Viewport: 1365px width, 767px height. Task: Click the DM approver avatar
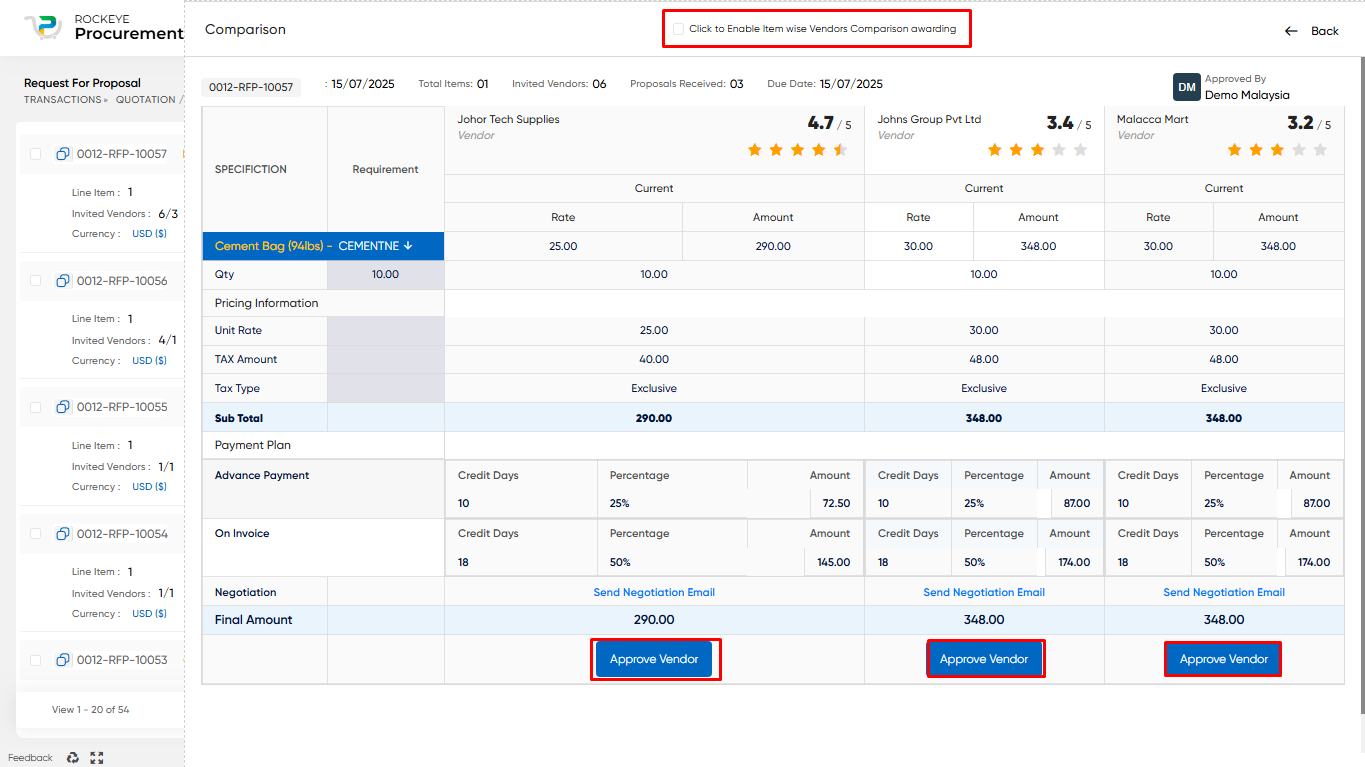click(1186, 87)
